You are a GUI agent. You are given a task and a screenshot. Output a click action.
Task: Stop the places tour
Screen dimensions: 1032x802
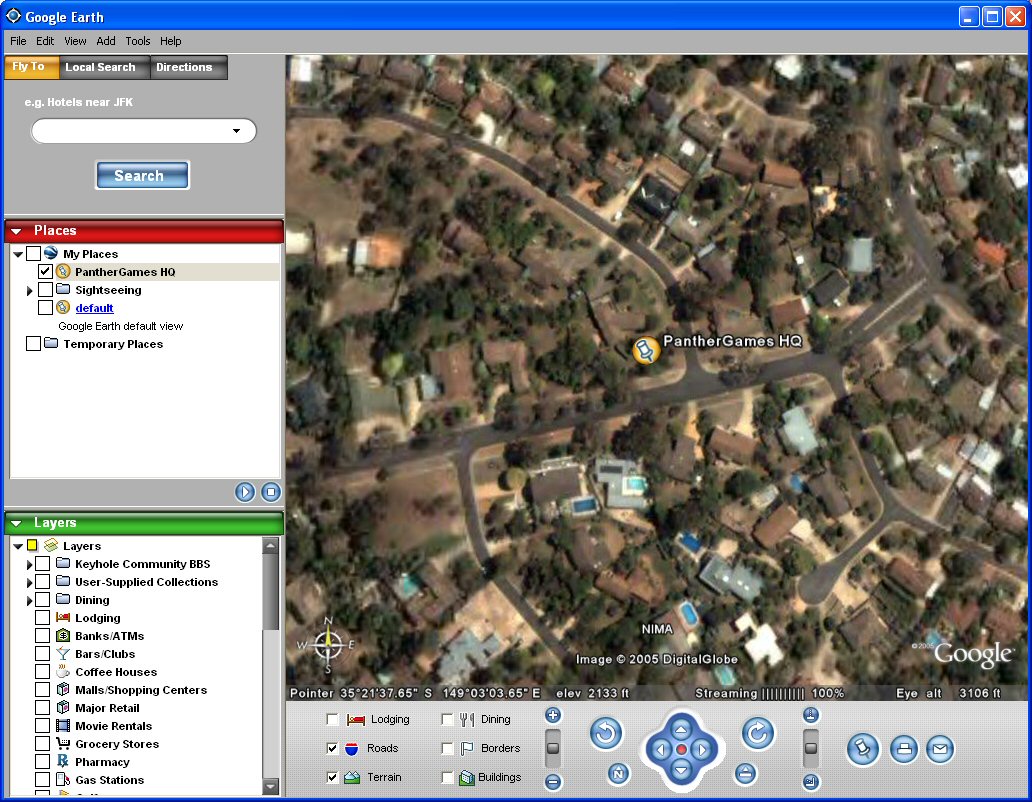[x=271, y=492]
